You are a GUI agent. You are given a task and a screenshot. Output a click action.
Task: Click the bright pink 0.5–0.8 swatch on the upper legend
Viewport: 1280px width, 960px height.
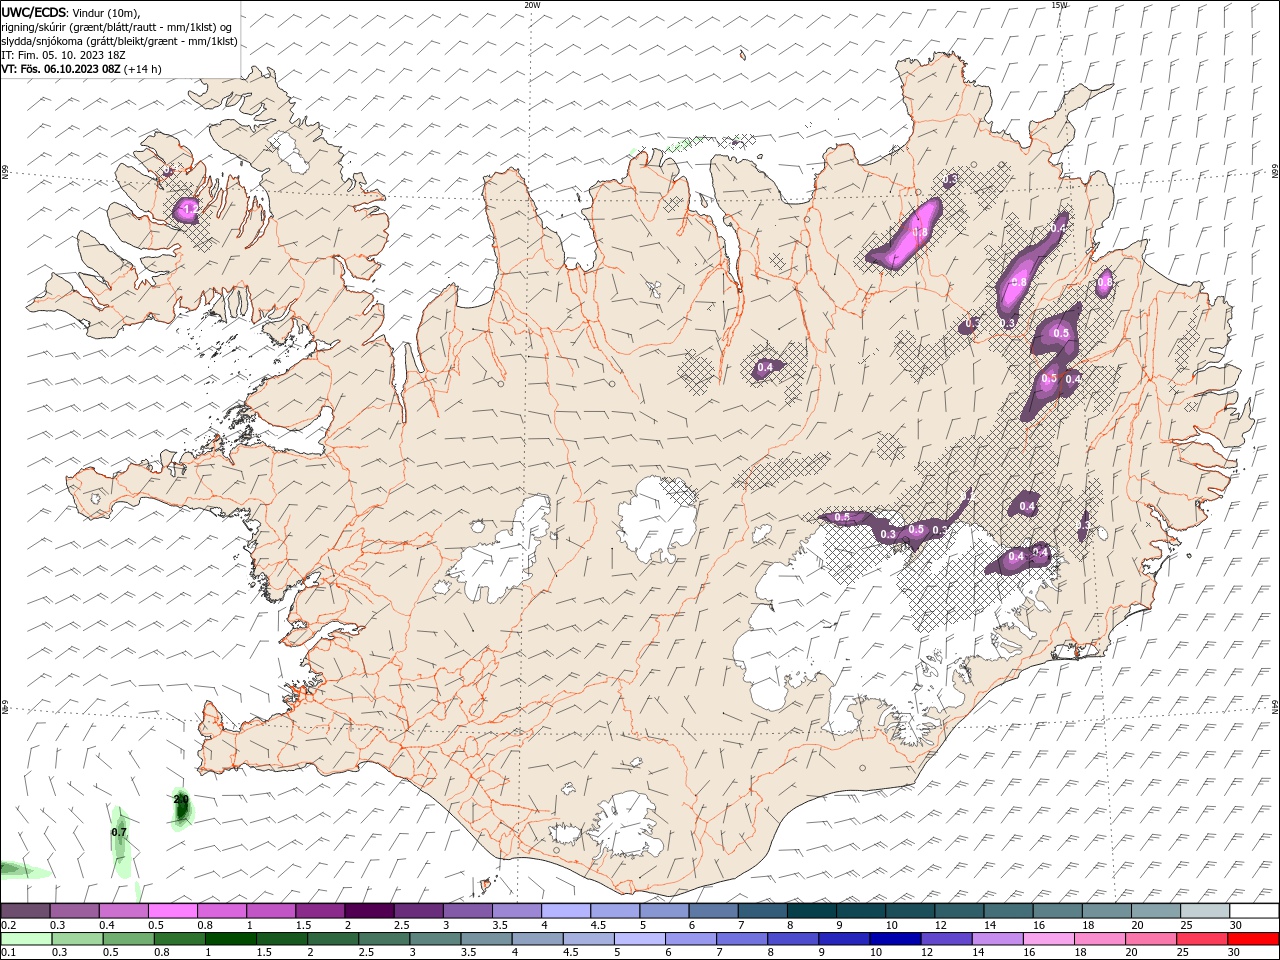173,911
